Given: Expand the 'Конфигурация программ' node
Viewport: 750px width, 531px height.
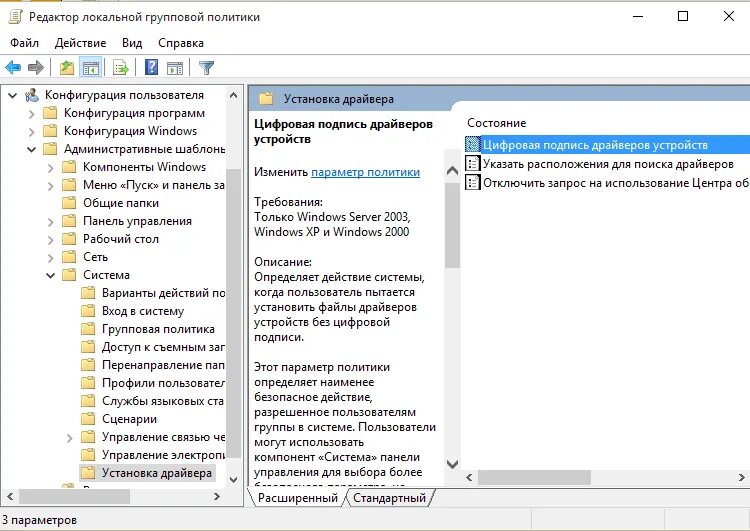Looking at the screenshot, I should [32, 114].
